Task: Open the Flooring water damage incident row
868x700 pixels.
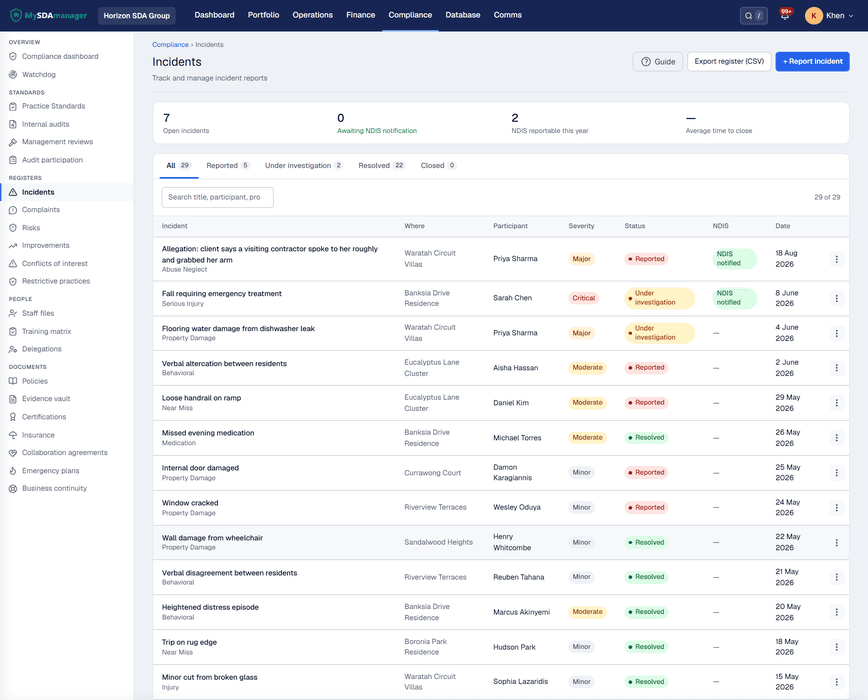Action: pyautogui.click(x=500, y=333)
